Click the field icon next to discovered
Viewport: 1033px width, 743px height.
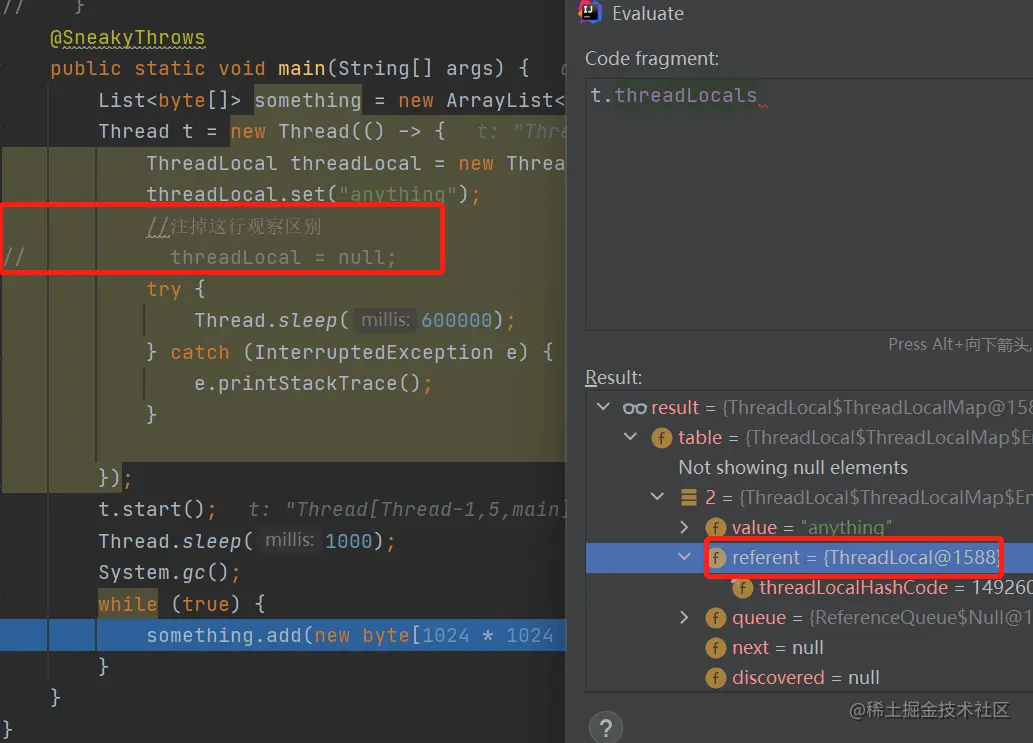715,678
